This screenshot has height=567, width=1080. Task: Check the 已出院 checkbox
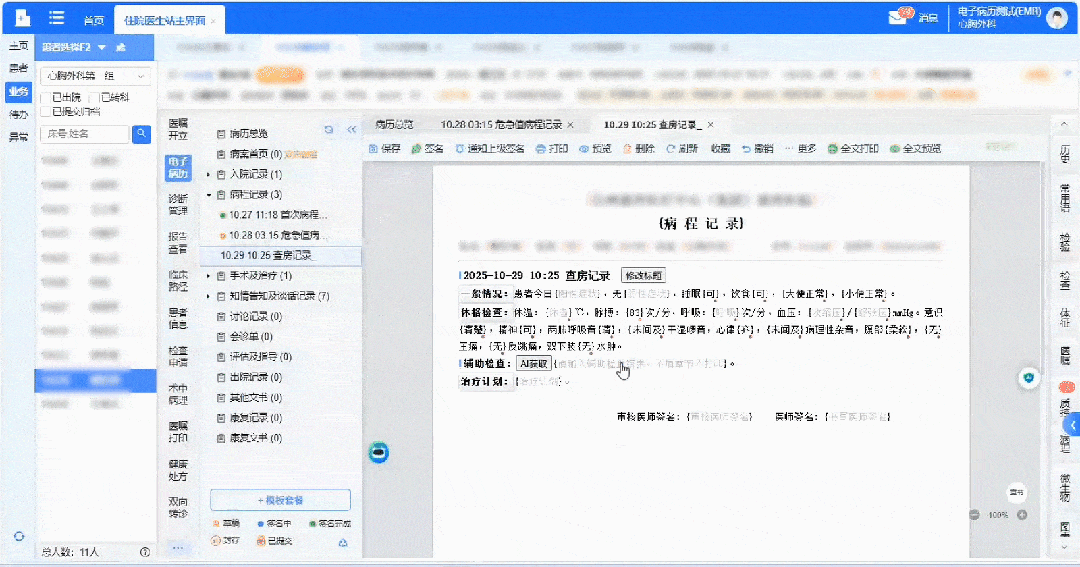[x=45, y=97]
